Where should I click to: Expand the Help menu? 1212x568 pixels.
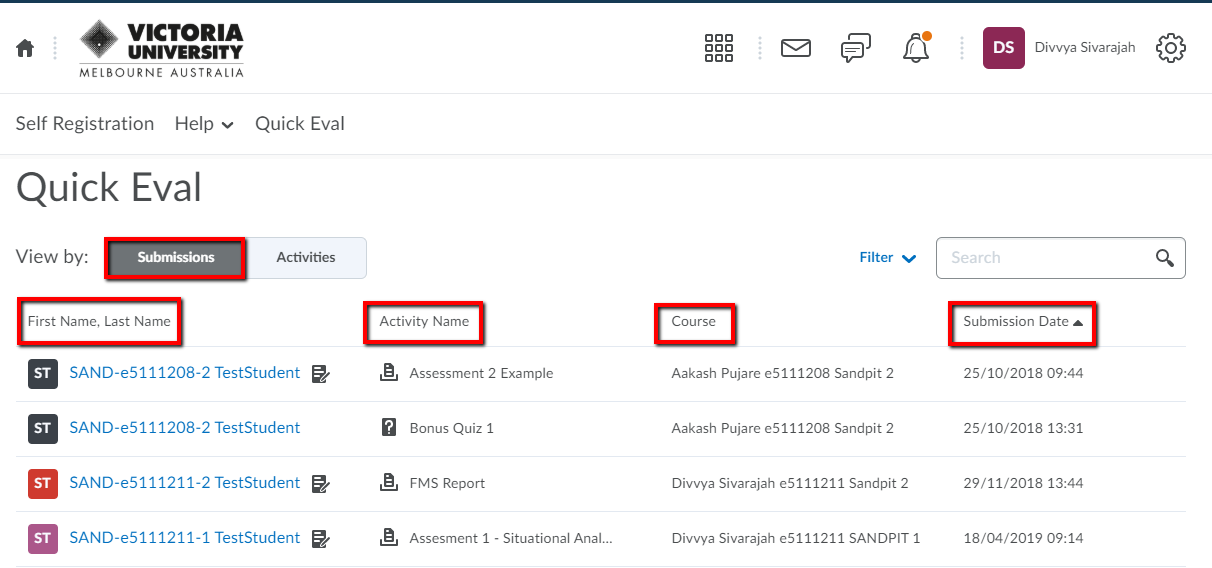click(x=204, y=124)
